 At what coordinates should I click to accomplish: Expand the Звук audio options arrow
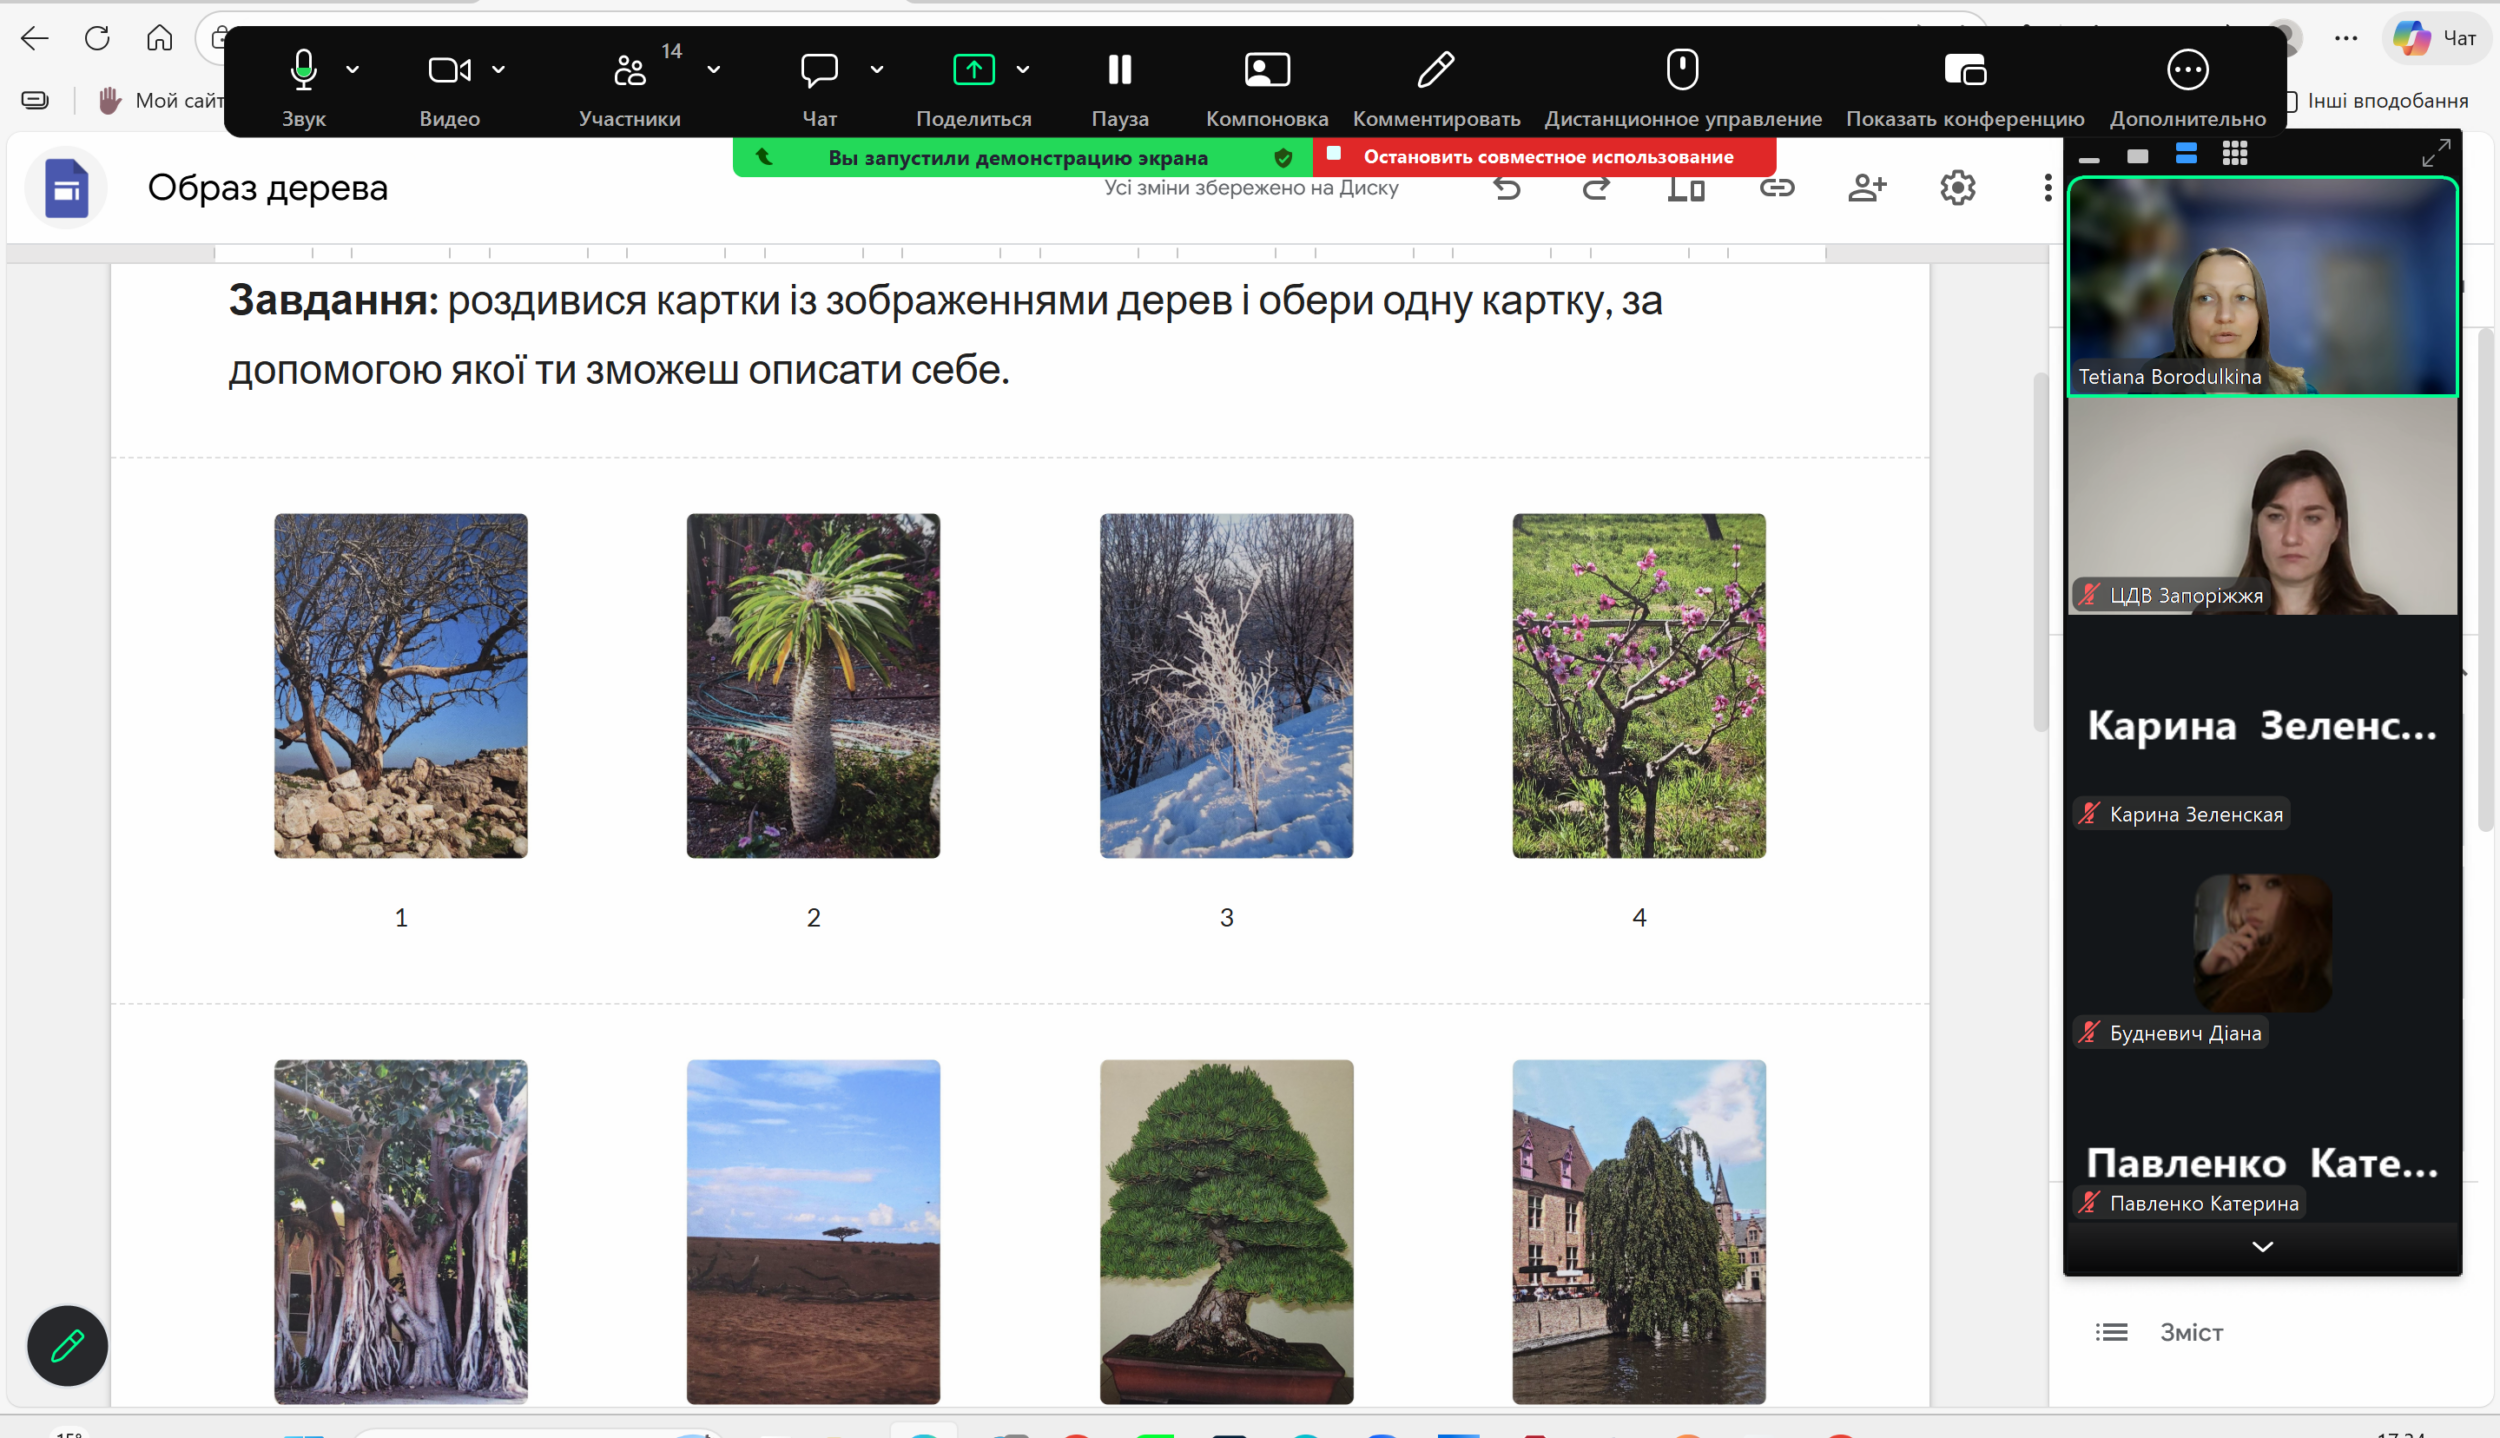[x=353, y=70]
